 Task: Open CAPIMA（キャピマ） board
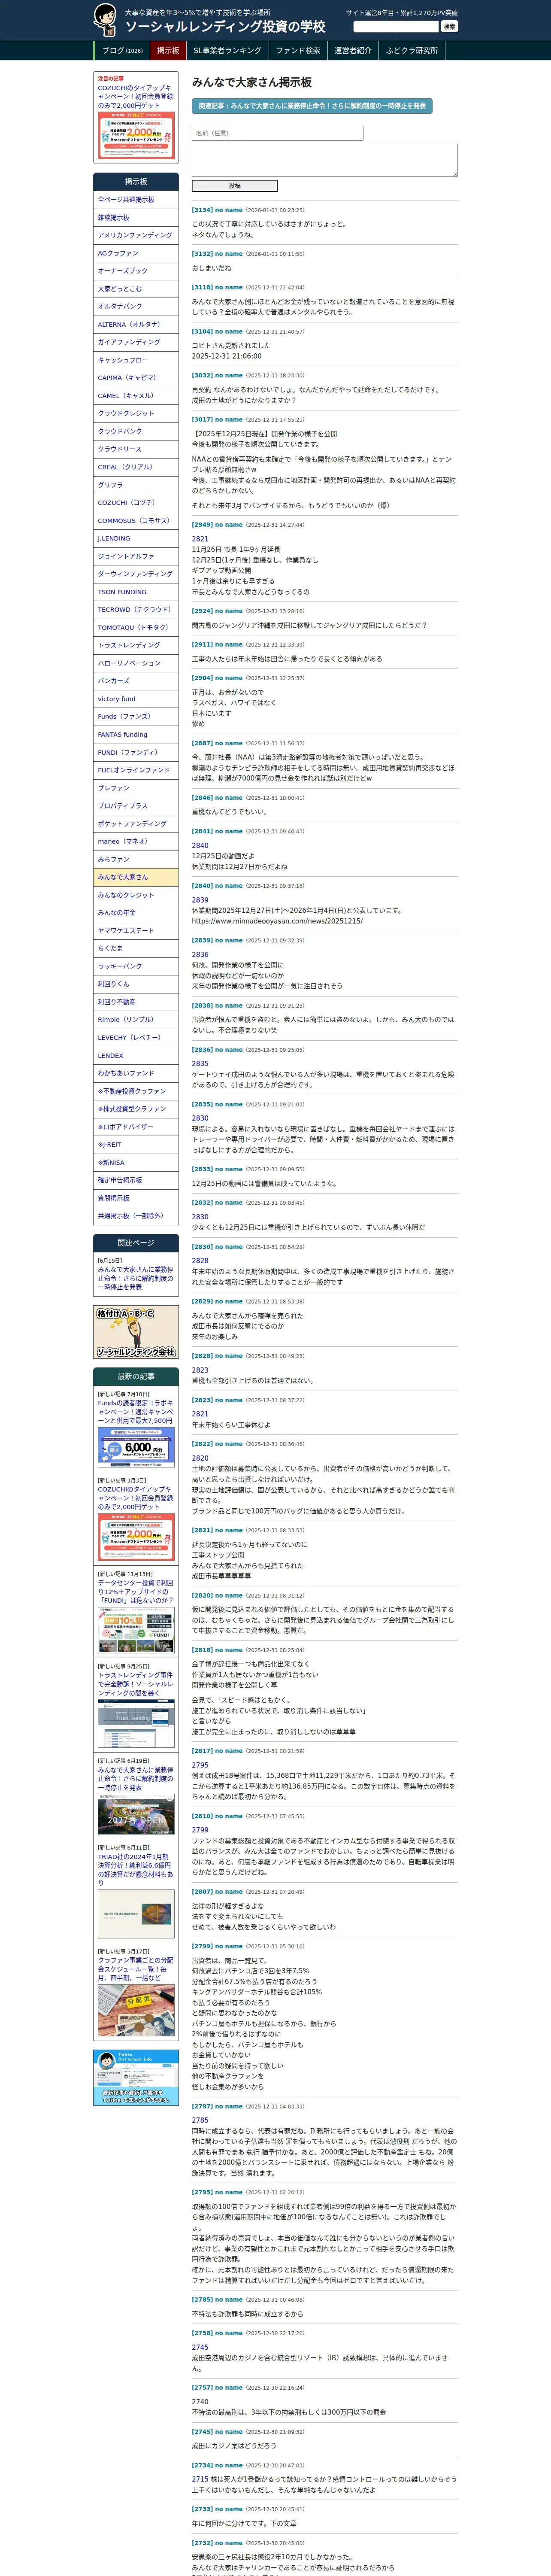pyautogui.click(x=136, y=378)
